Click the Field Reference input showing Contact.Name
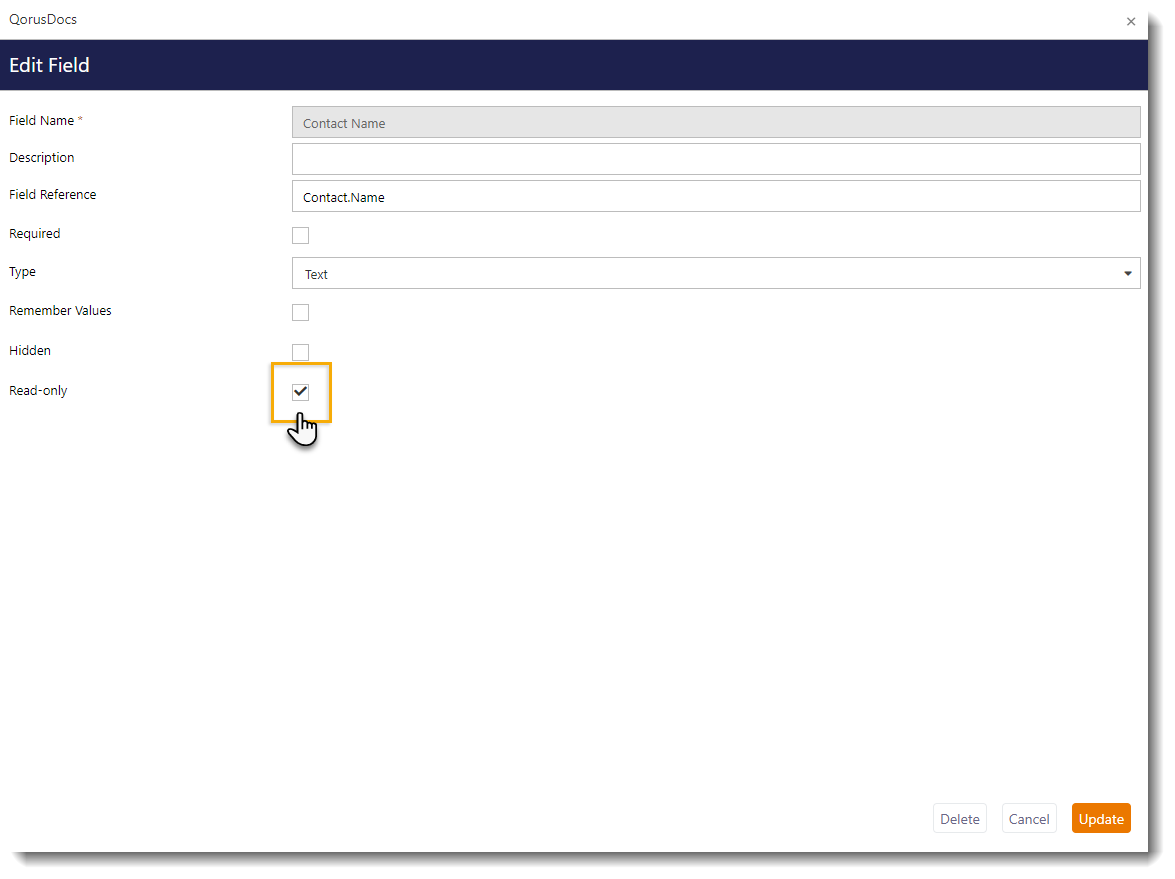This screenshot has height=879, width=1175. pos(716,195)
